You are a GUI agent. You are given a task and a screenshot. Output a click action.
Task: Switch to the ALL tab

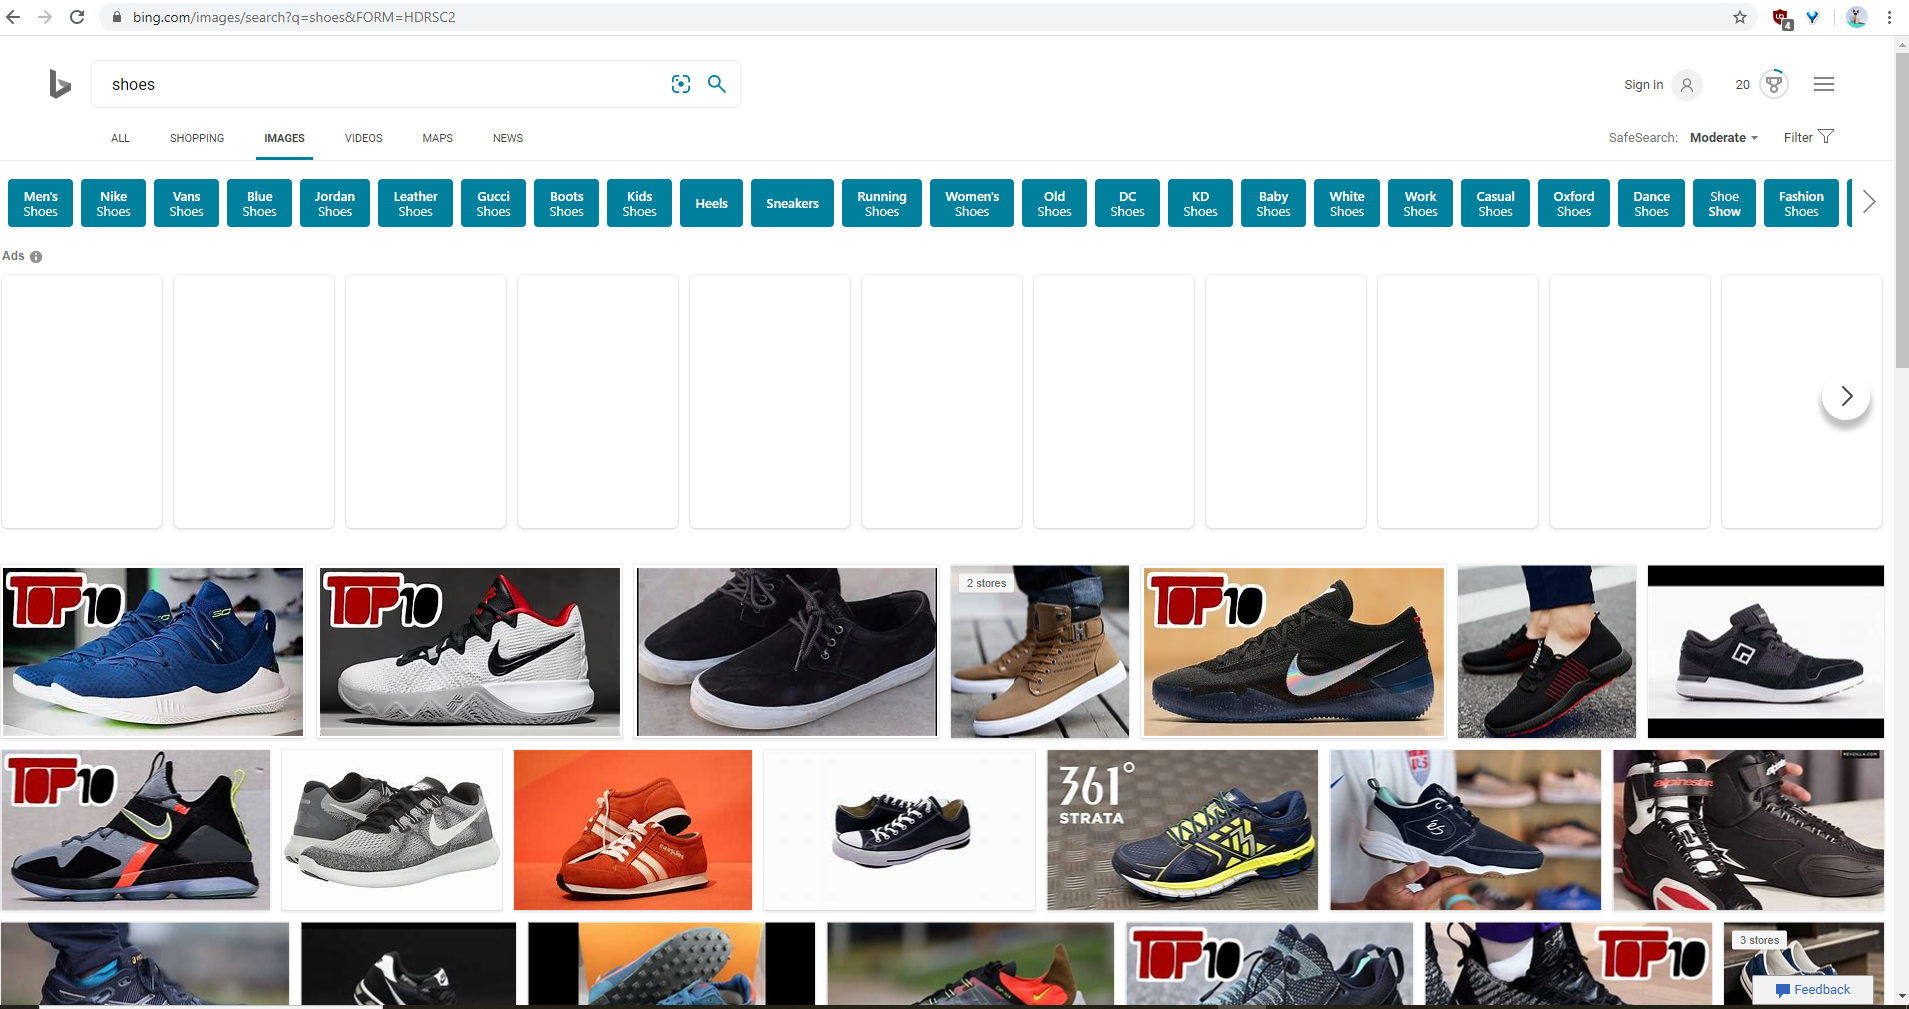click(120, 138)
